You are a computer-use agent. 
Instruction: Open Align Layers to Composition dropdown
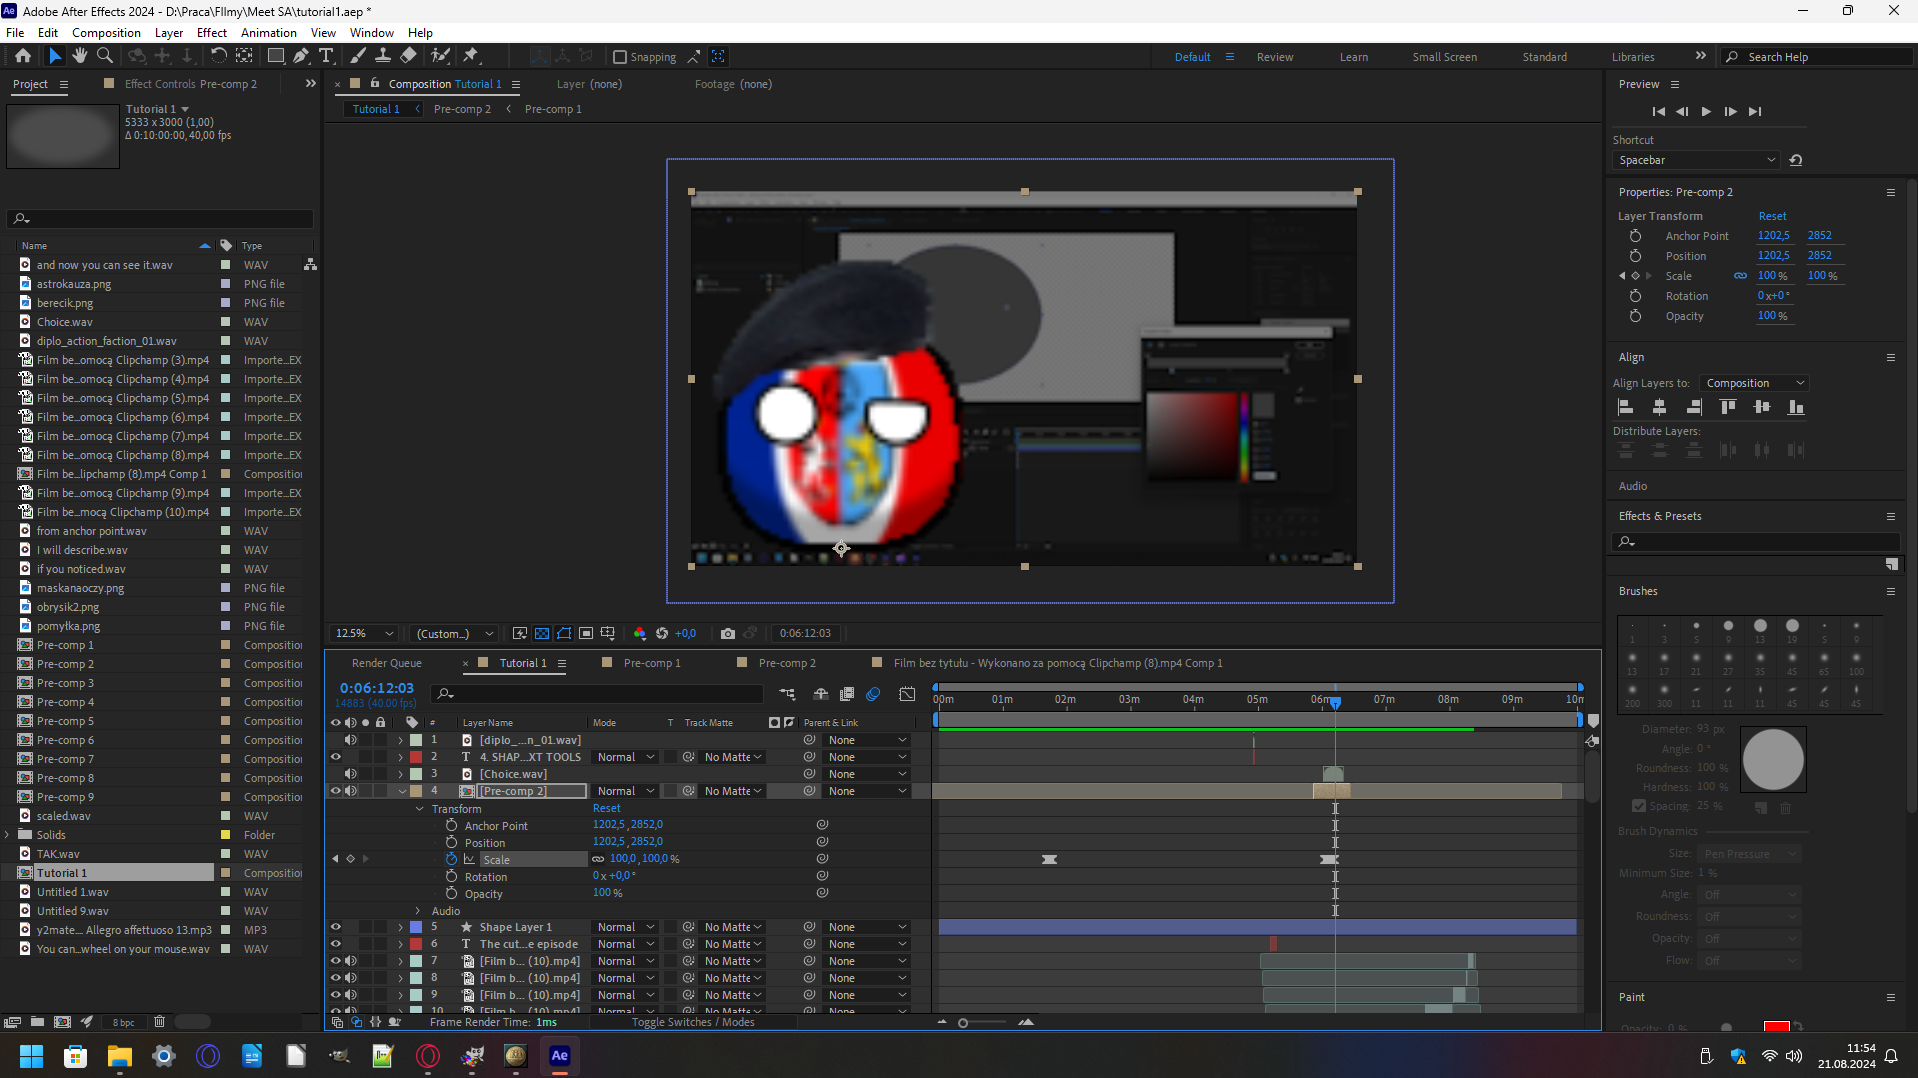click(x=1754, y=383)
